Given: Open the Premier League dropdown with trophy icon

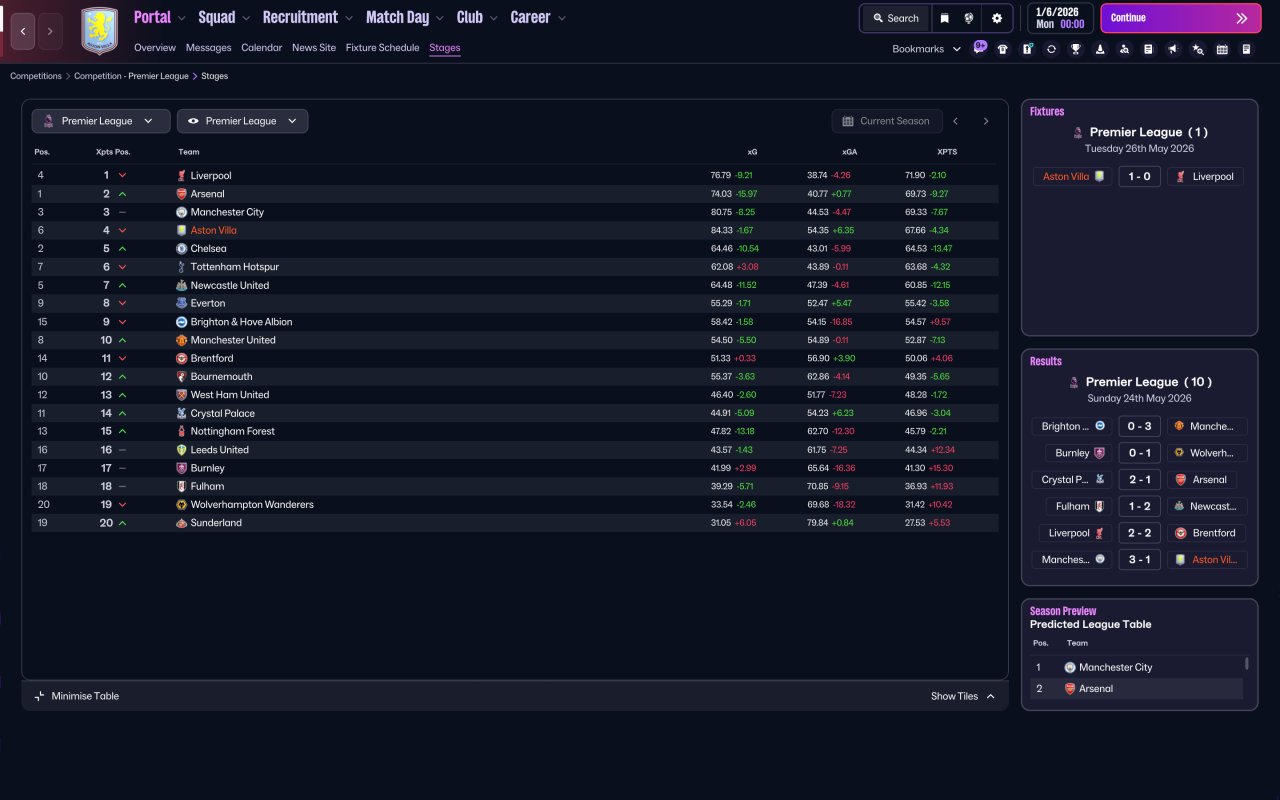Looking at the screenshot, I should coord(101,121).
